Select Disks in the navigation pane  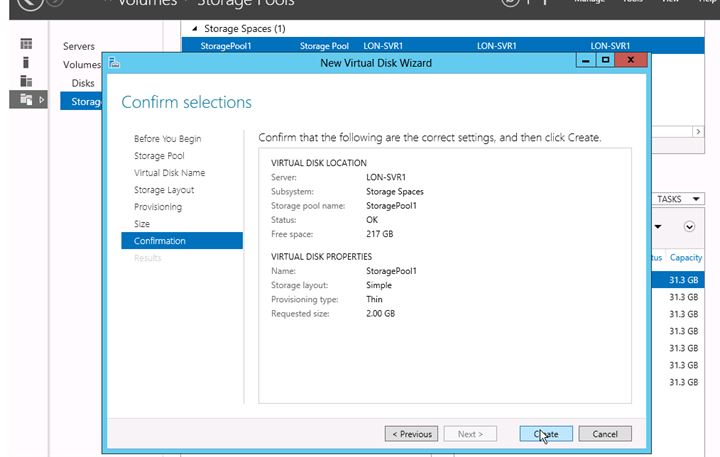(83, 83)
